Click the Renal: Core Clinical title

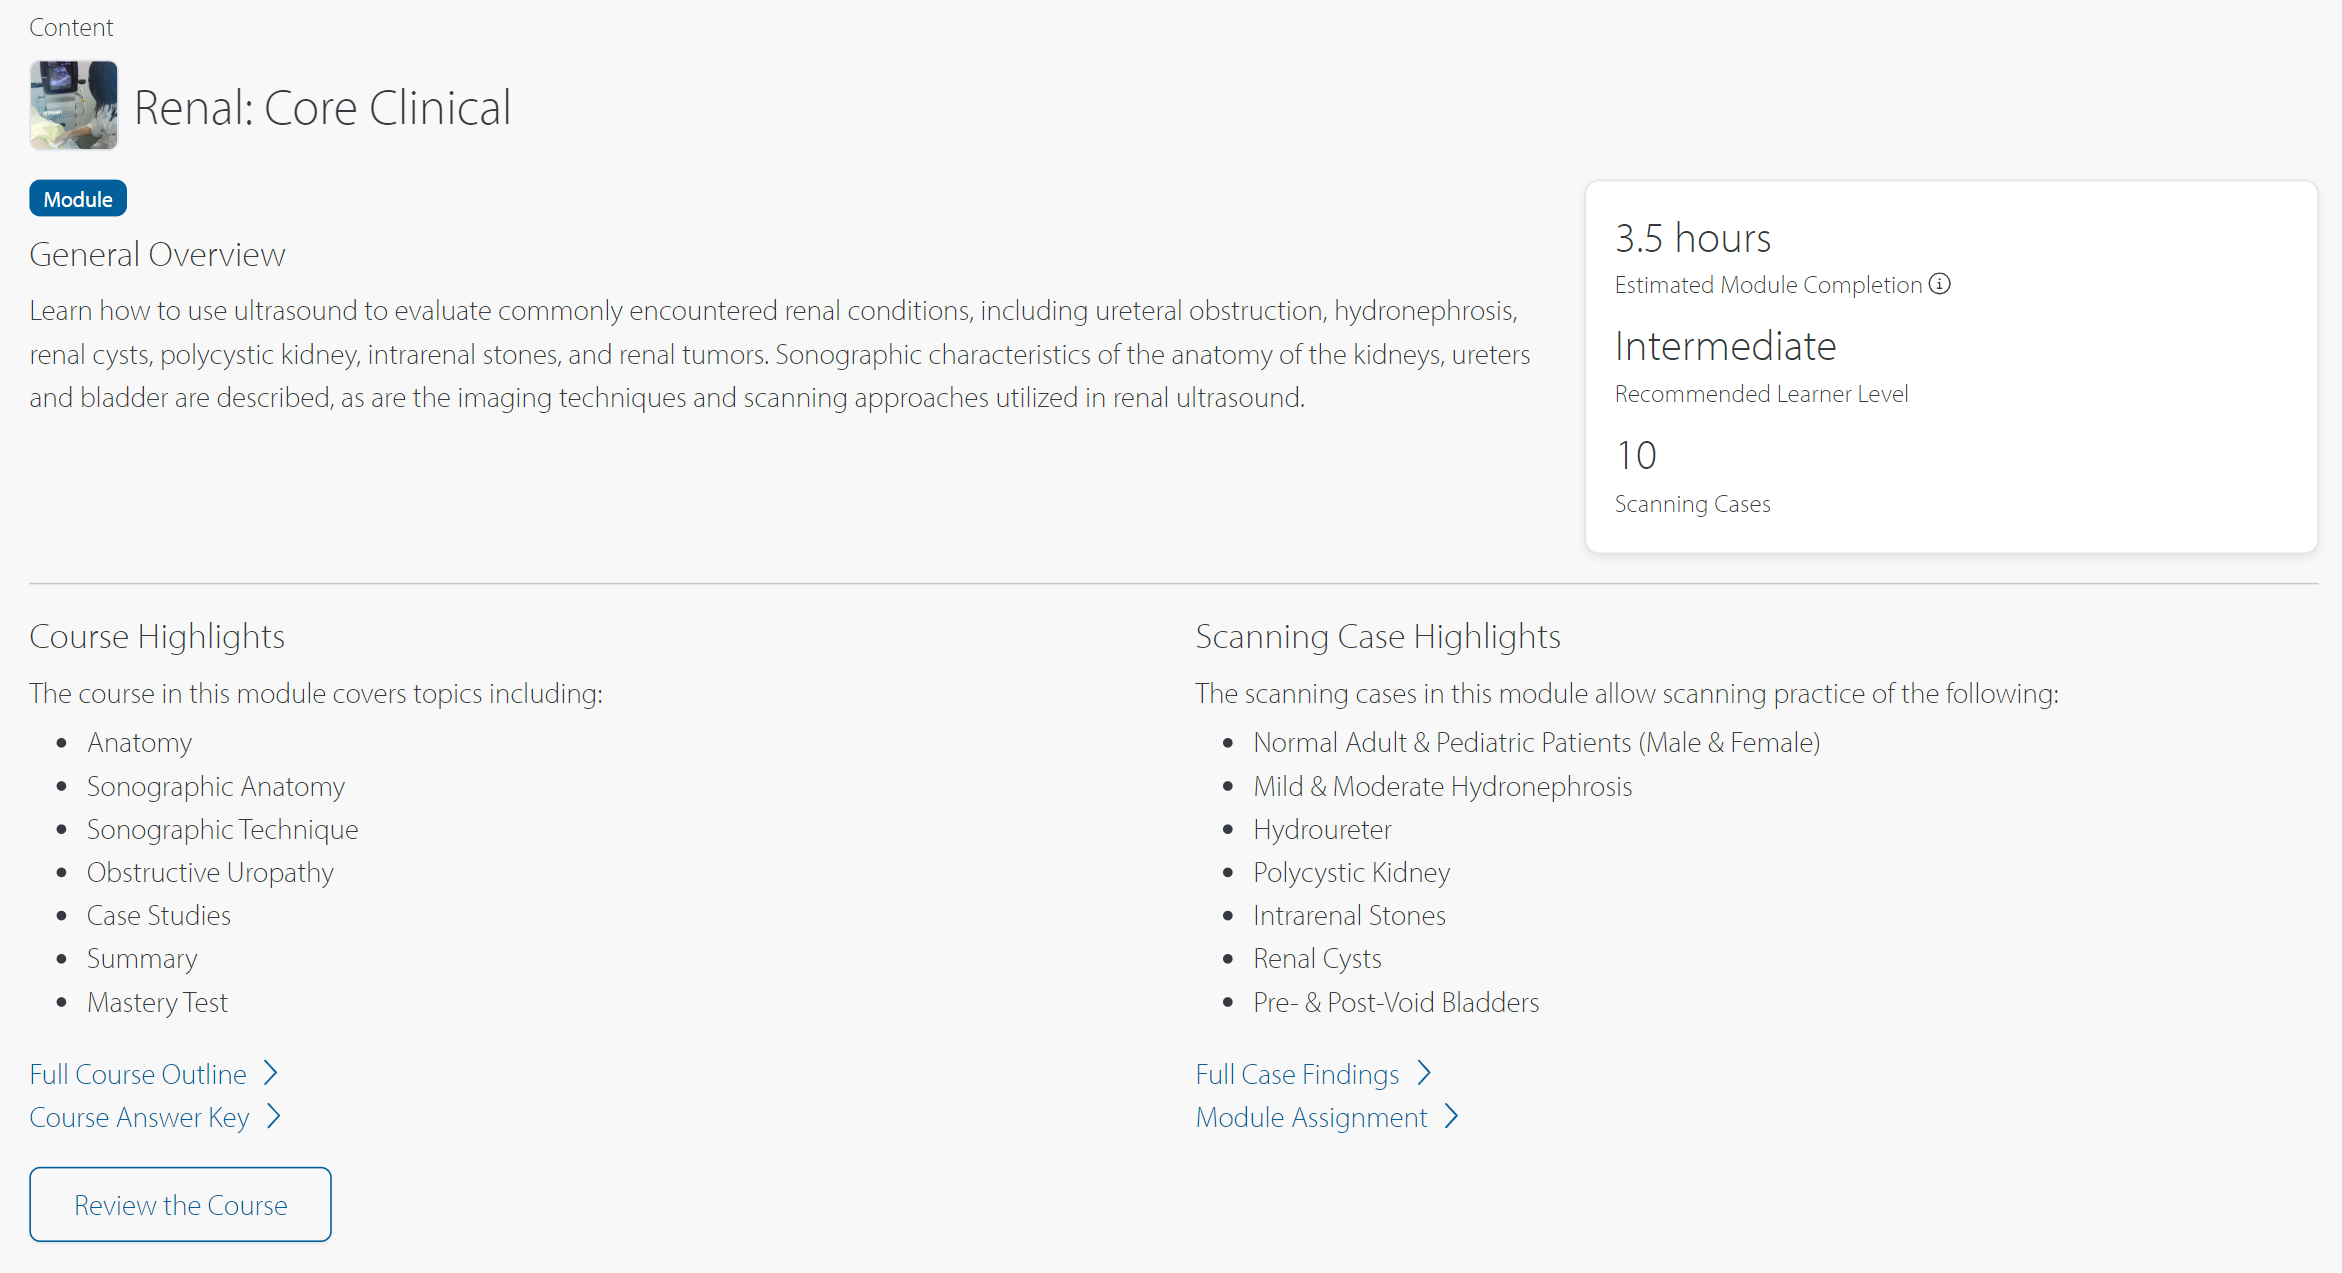pyautogui.click(x=322, y=108)
